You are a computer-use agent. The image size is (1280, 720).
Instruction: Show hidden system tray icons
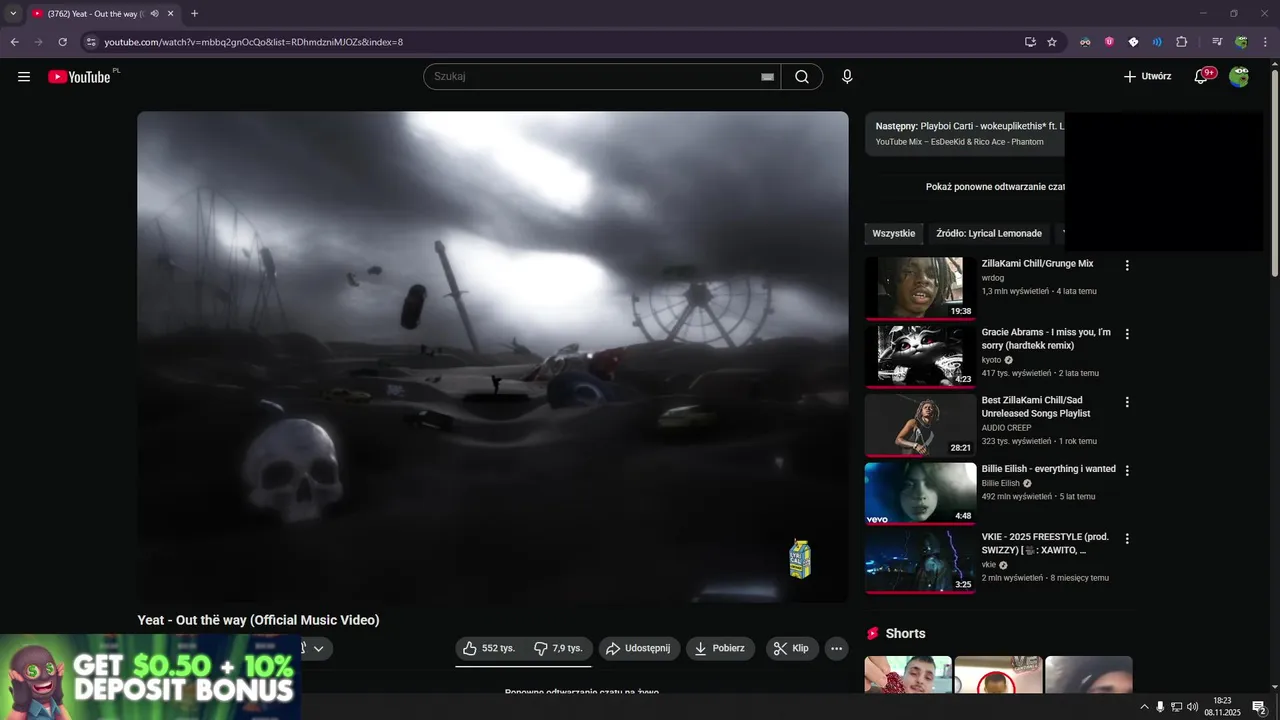1144,707
